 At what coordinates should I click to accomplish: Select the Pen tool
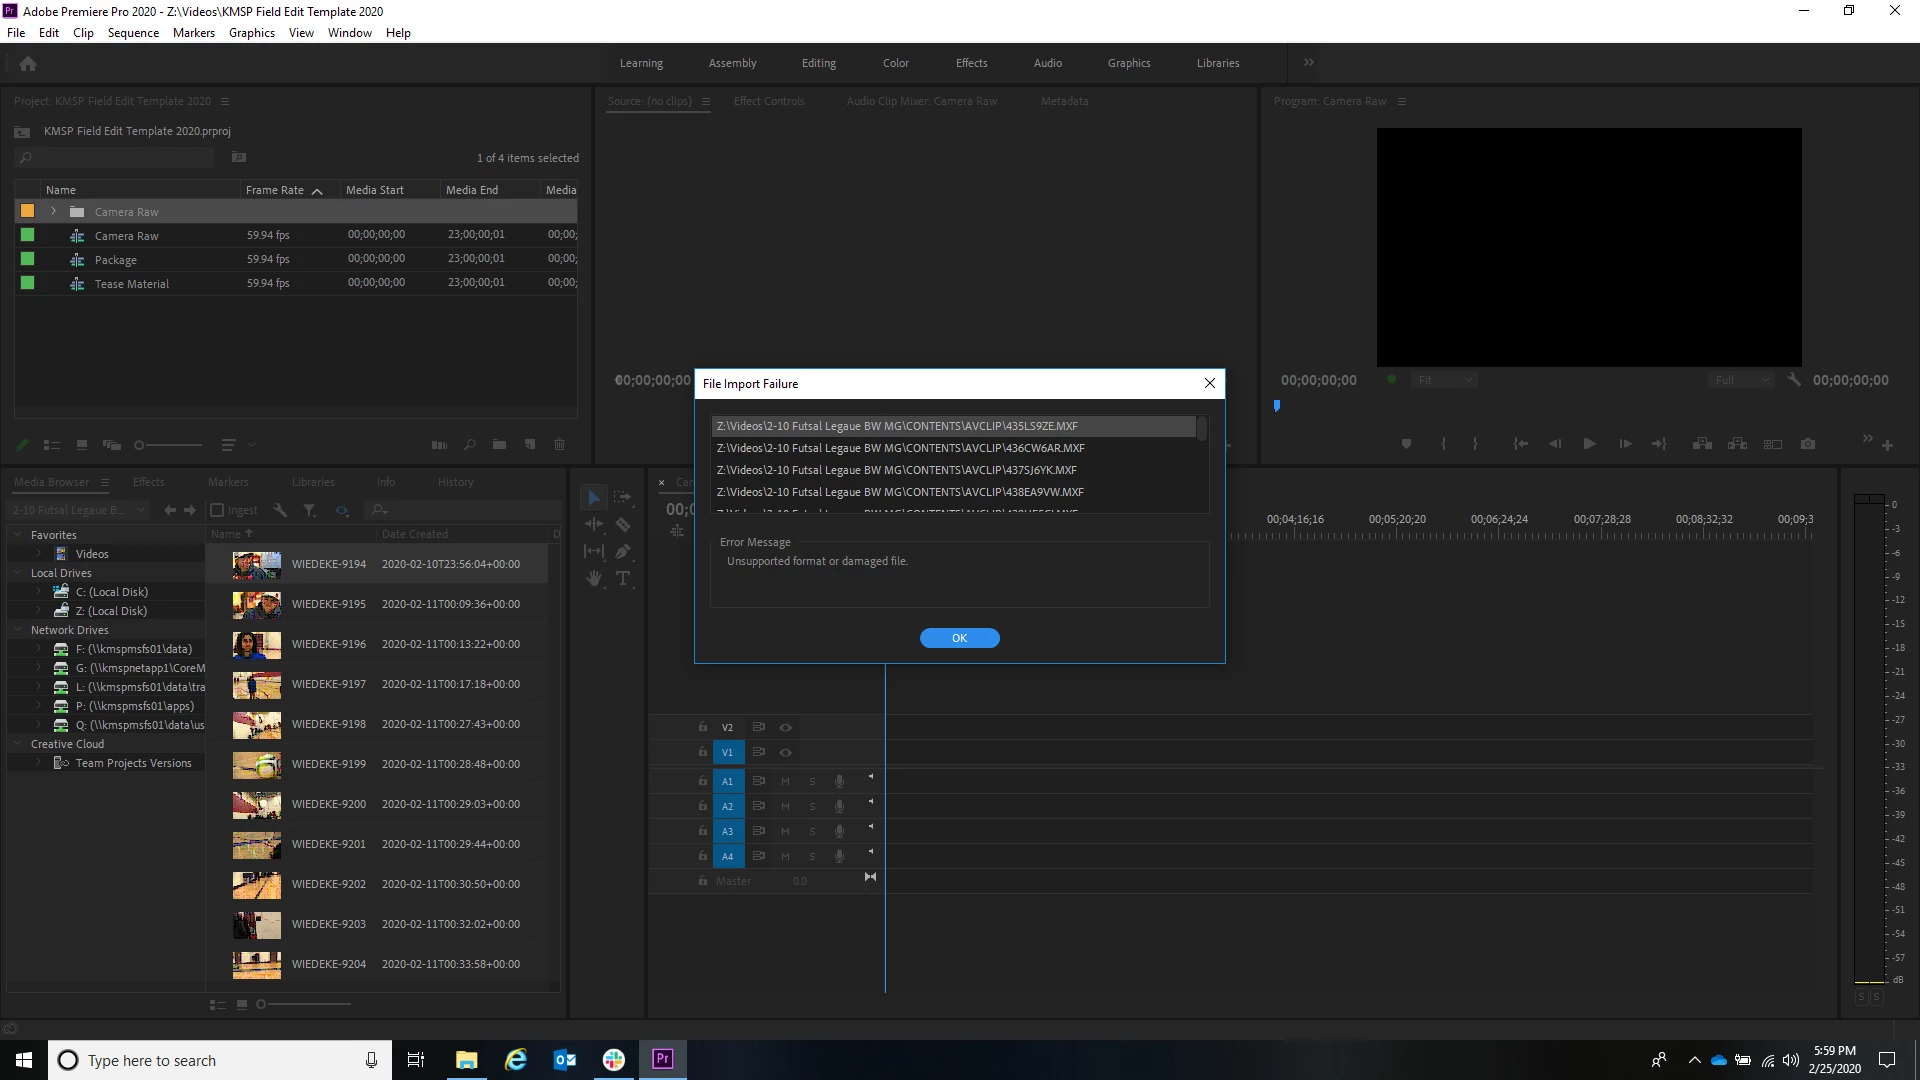coord(623,551)
